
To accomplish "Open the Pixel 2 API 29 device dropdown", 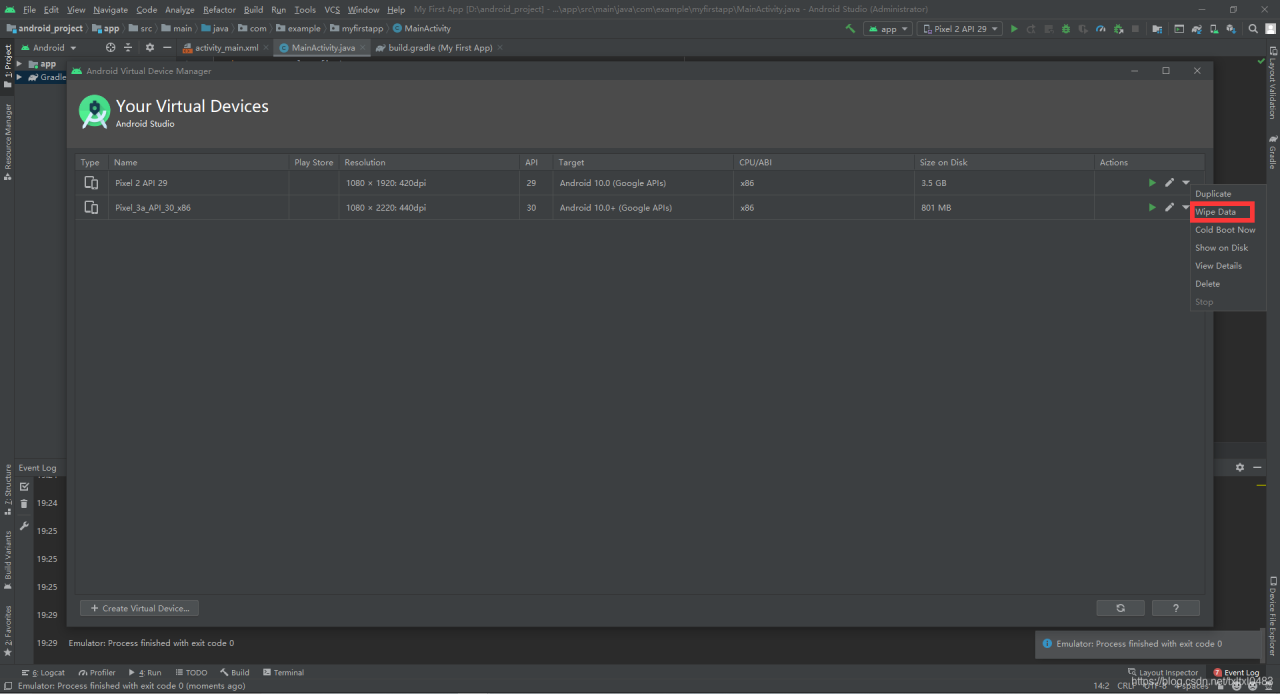I will point(960,29).
